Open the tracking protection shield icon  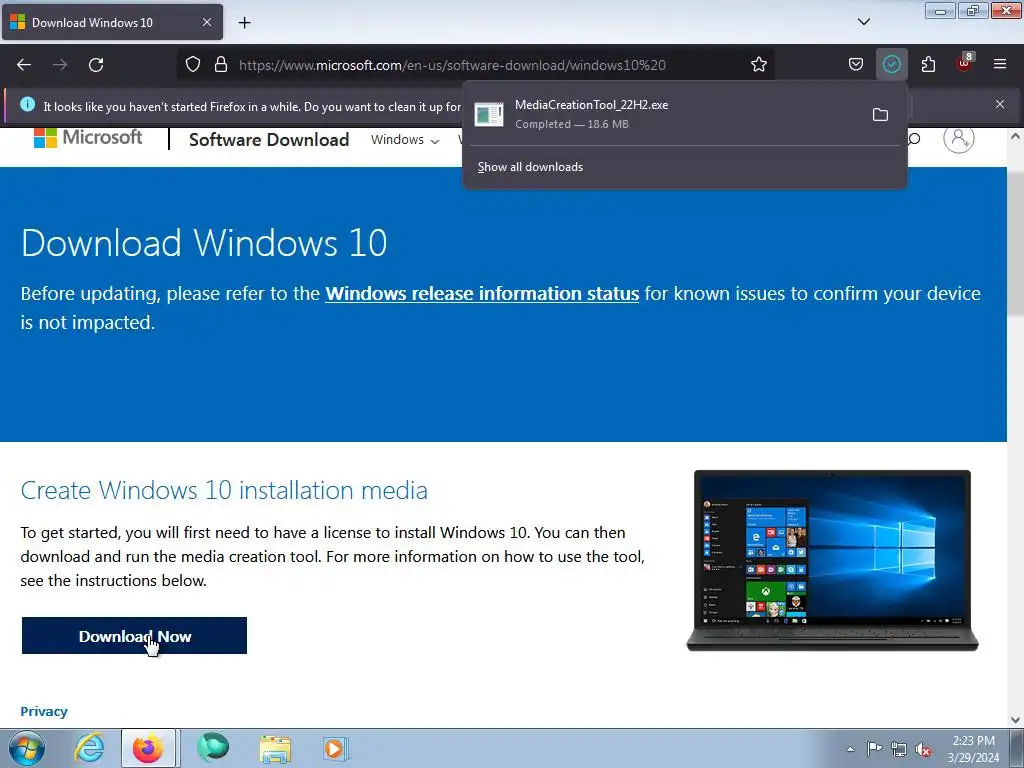[193, 65]
